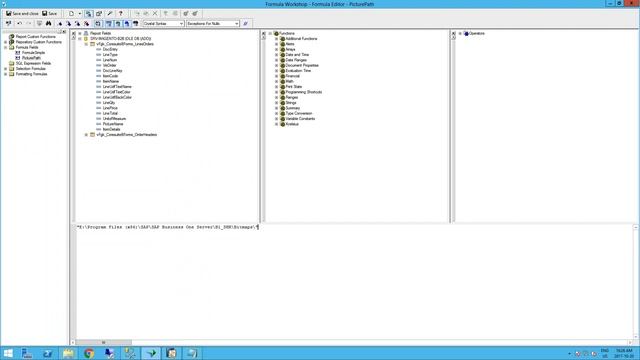Image resolution: width=640 pixels, height=360 pixels.
Task: Select Report Custom Functions node
Action: point(36,37)
